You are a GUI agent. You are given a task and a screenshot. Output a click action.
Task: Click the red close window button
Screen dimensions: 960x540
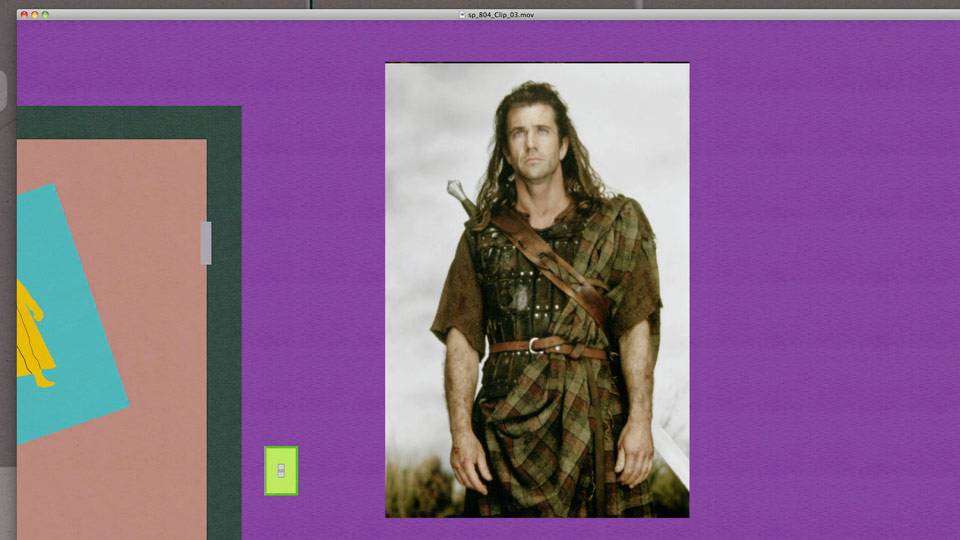point(24,15)
